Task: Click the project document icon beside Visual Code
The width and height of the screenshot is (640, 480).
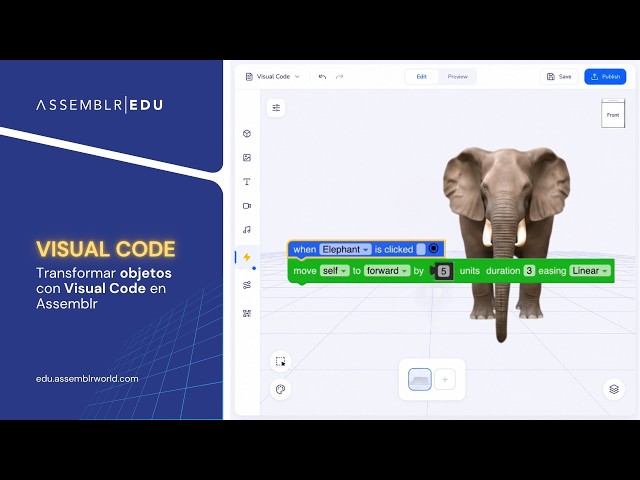Action: click(249, 76)
